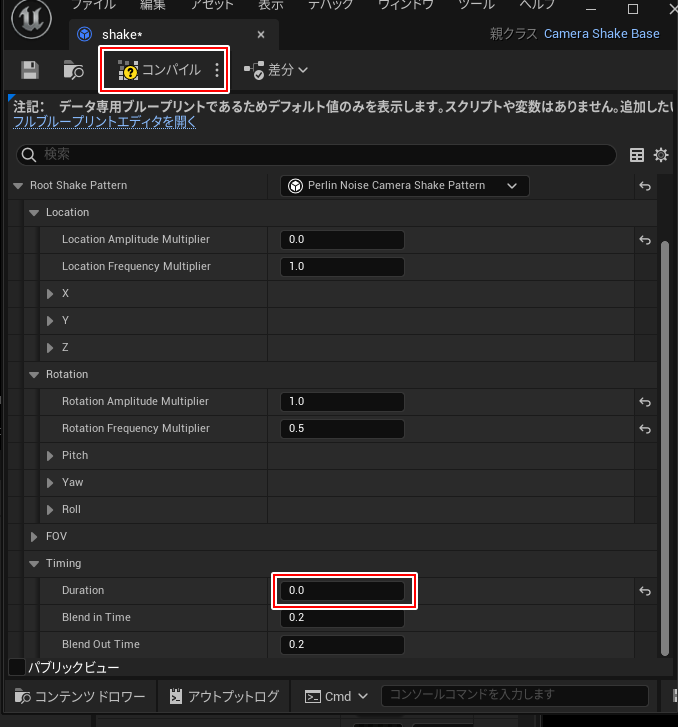Reset Root Shake Pattern to default arrow
This screenshot has height=727, width=678.
(x=645, y=186)
